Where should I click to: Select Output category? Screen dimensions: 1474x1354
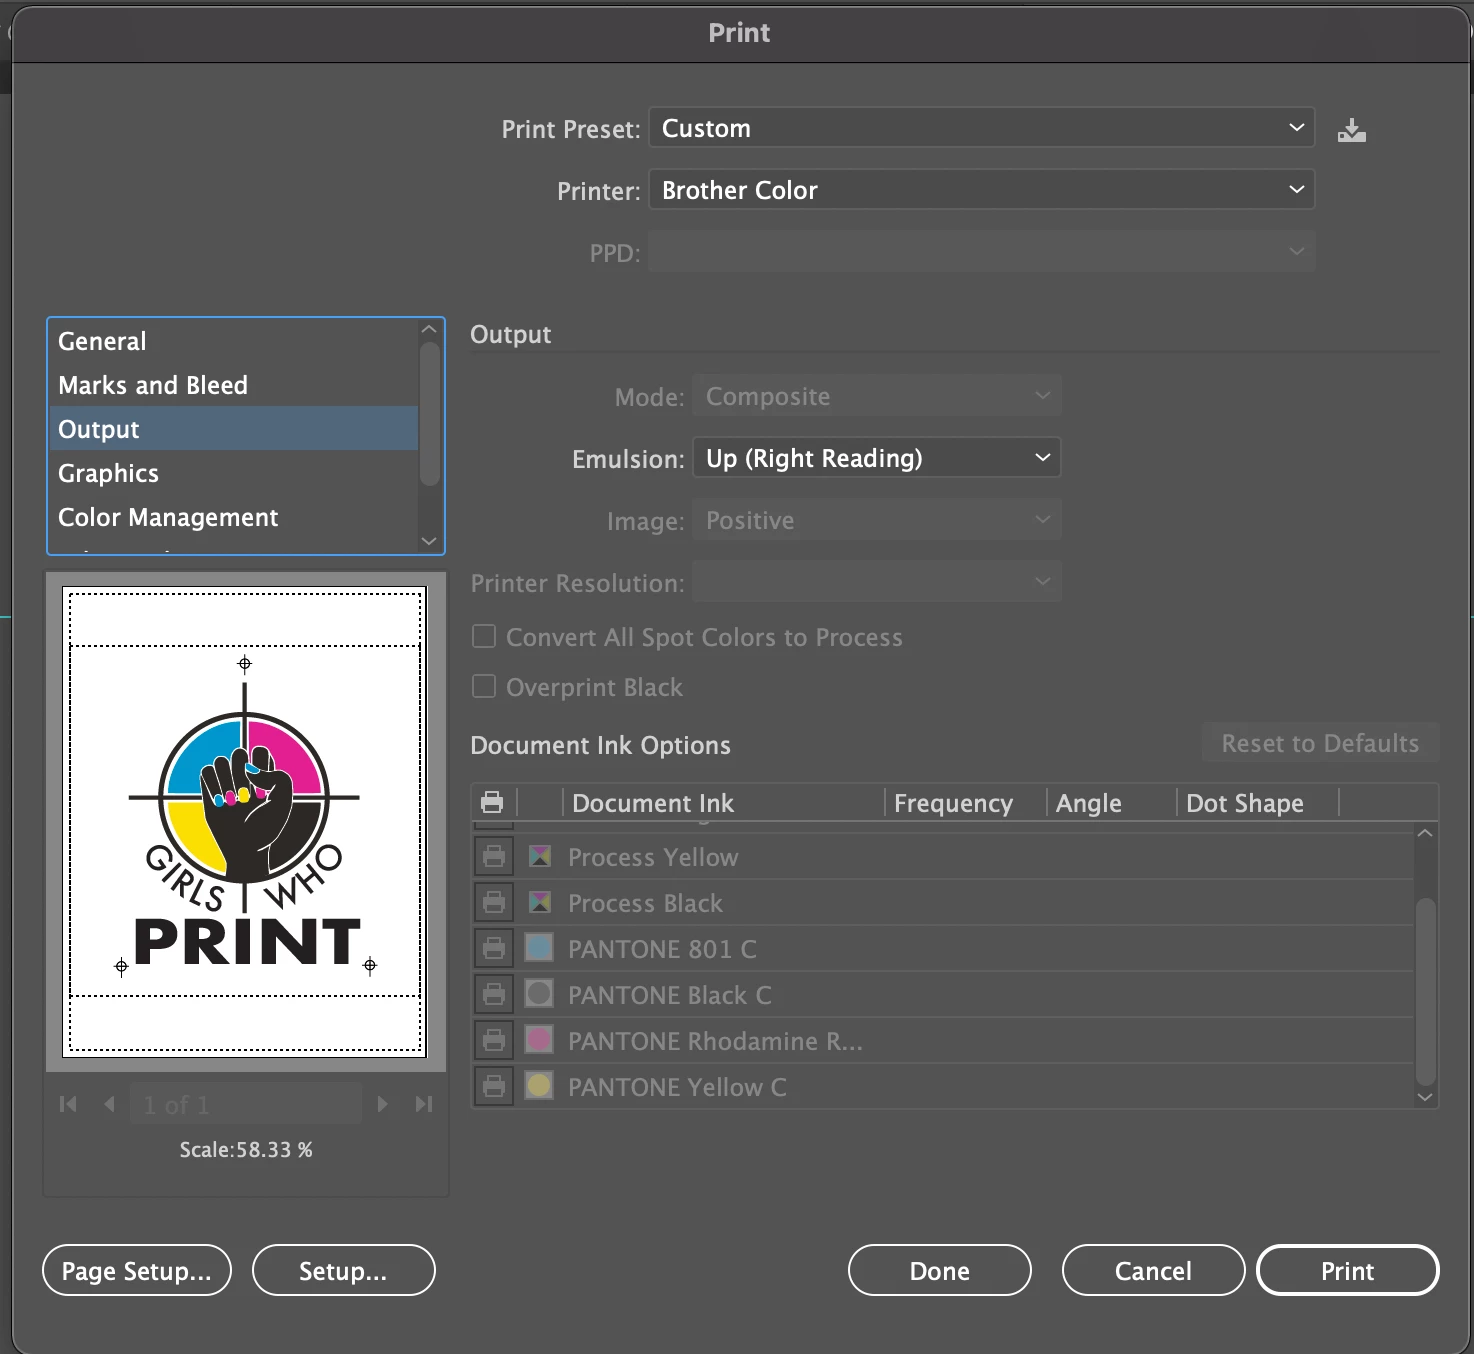233,429
